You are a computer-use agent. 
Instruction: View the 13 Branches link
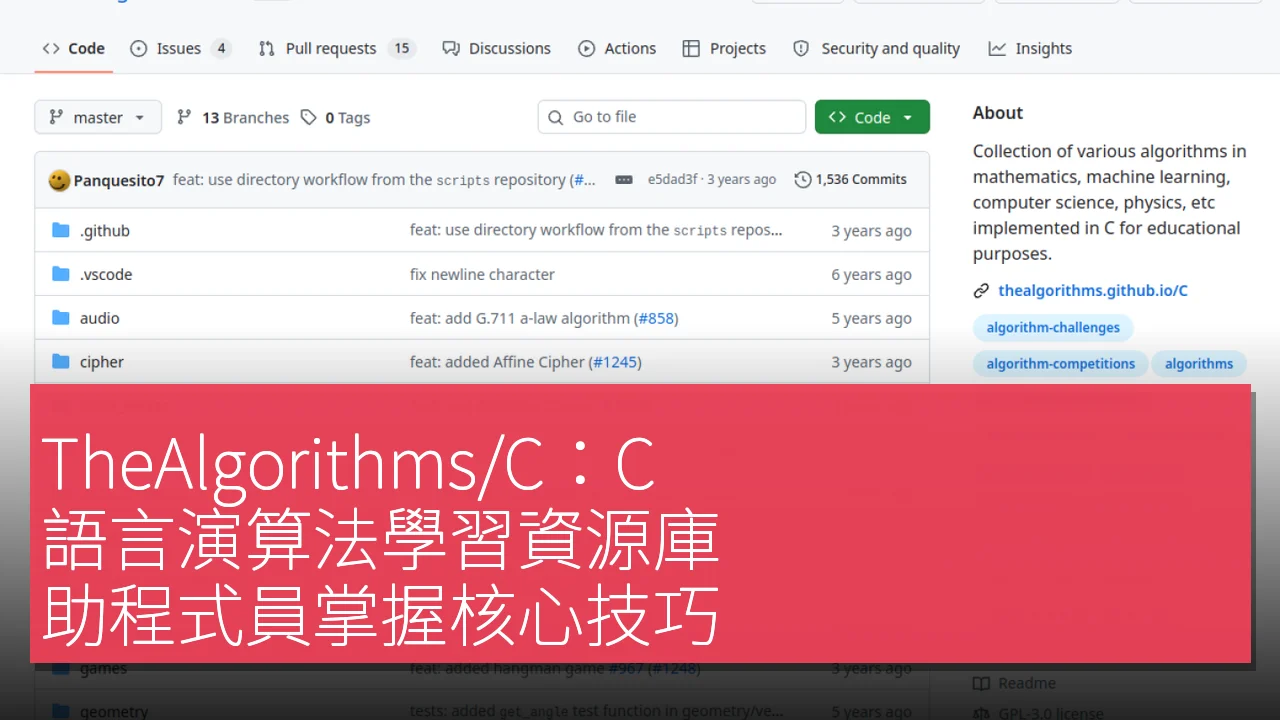pos(233,117)
